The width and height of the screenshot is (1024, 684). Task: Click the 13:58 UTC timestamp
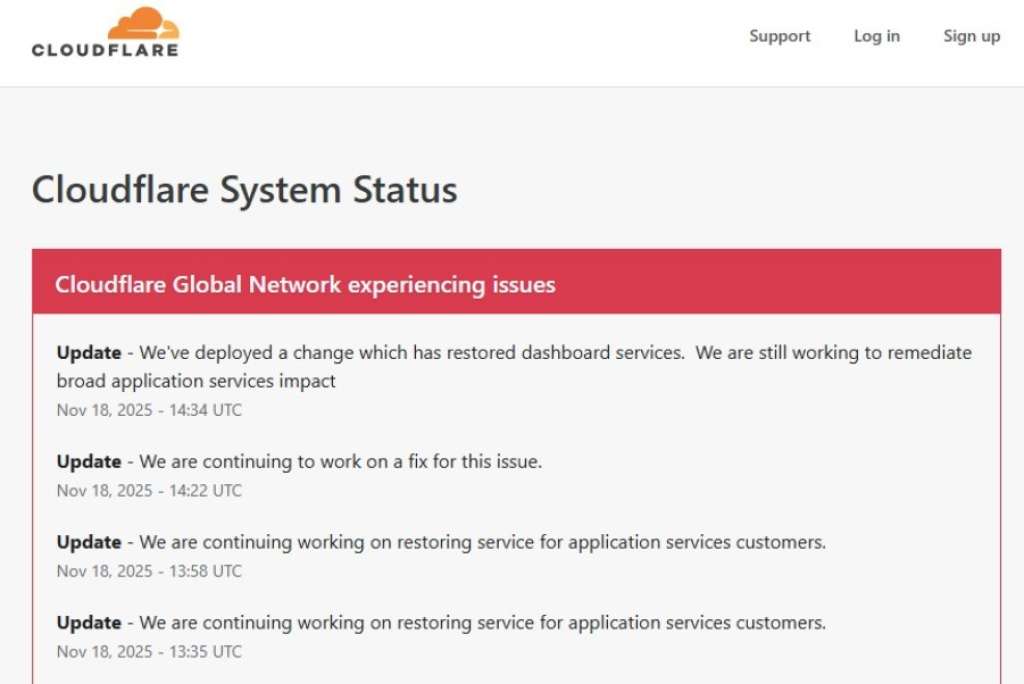tap(149, 571)
